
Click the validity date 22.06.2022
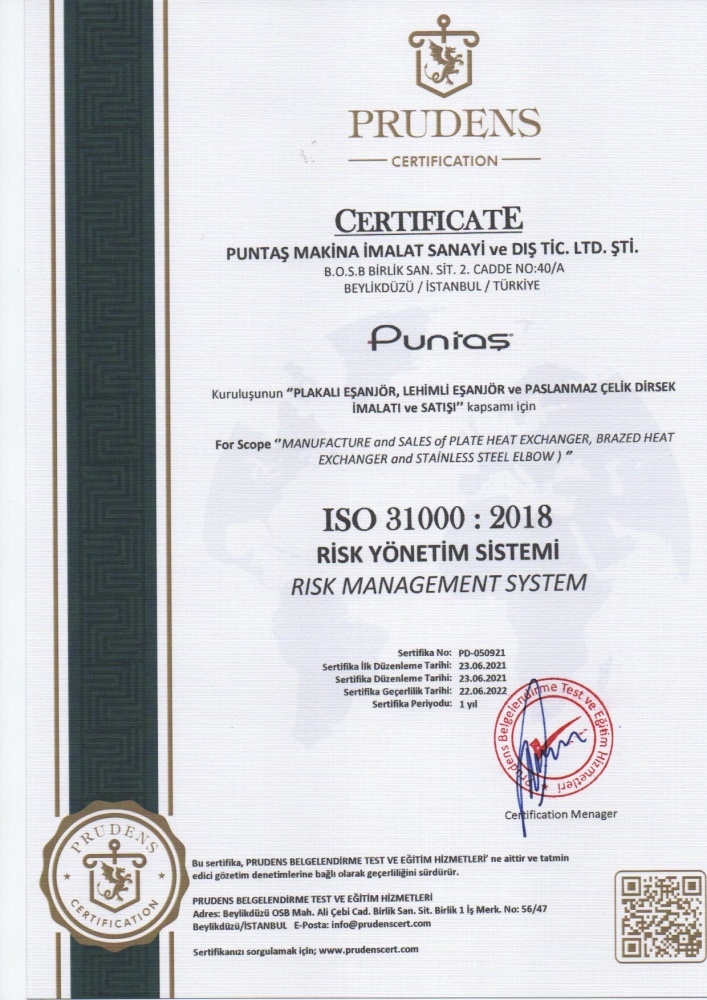pyautogui.click(x=483, y=691)
